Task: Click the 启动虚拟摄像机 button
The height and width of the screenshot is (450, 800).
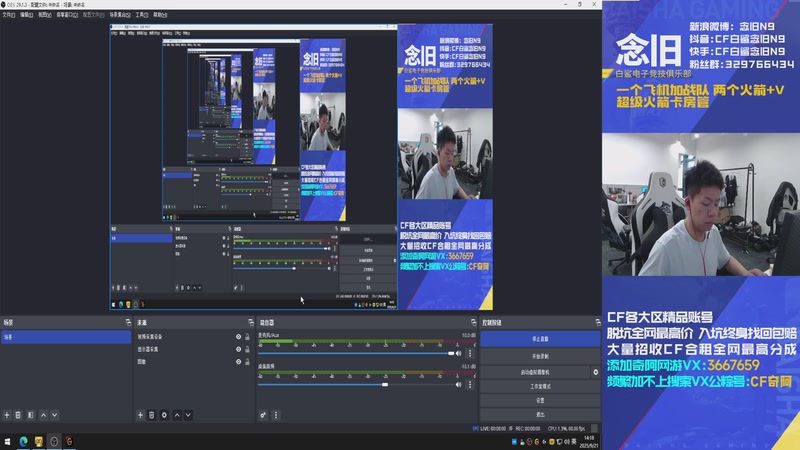Action: coord(535,372)
